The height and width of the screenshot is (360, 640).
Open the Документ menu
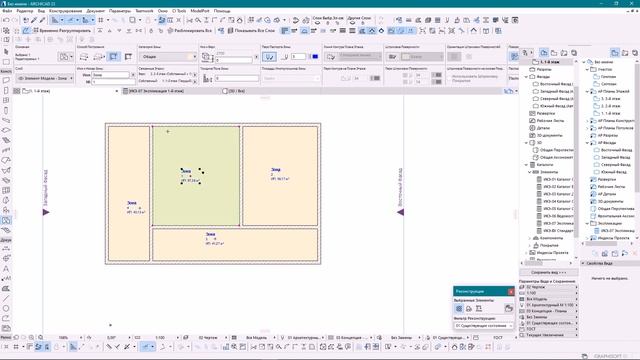tap(96, 11)
